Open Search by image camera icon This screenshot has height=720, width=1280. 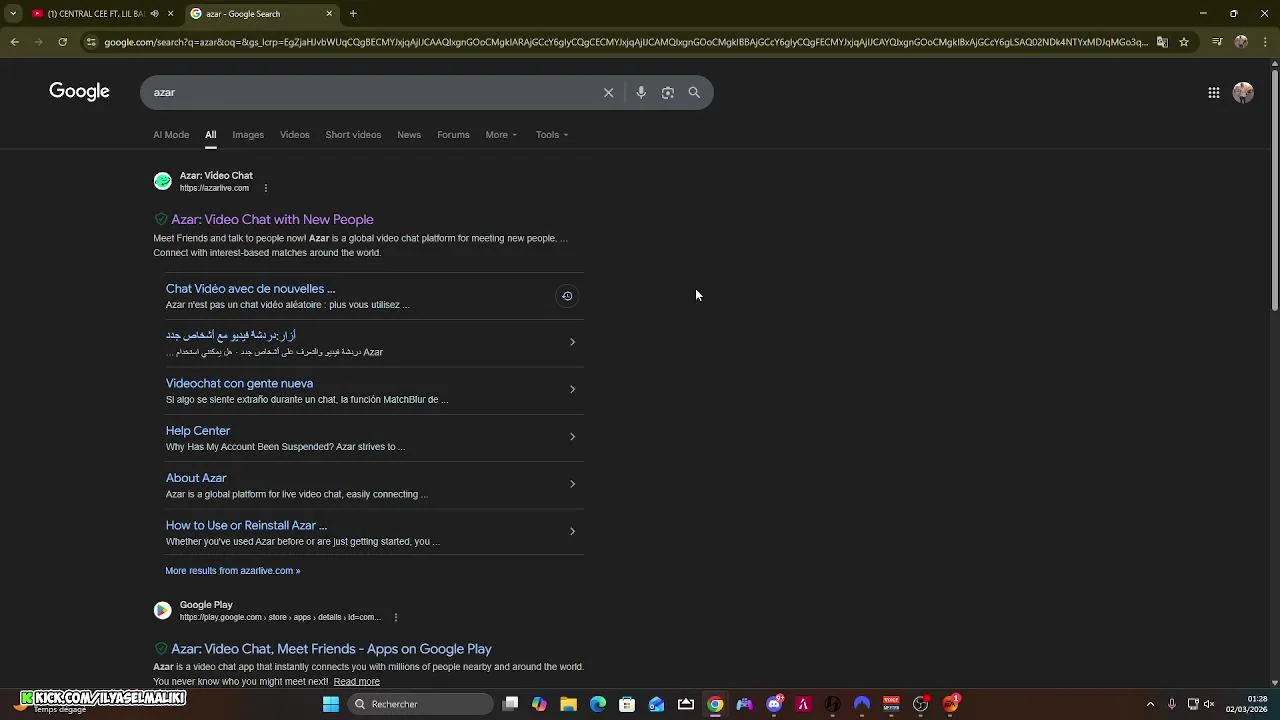tap(668, 92)
